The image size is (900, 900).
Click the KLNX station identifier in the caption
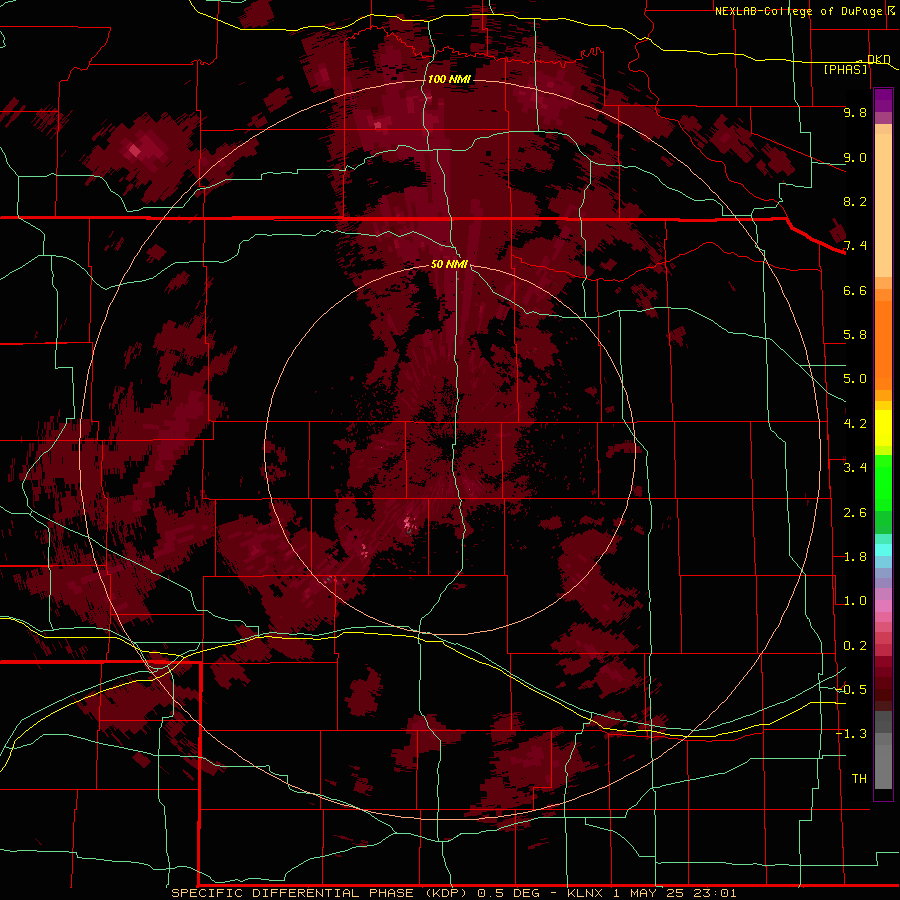click(585, 893)
